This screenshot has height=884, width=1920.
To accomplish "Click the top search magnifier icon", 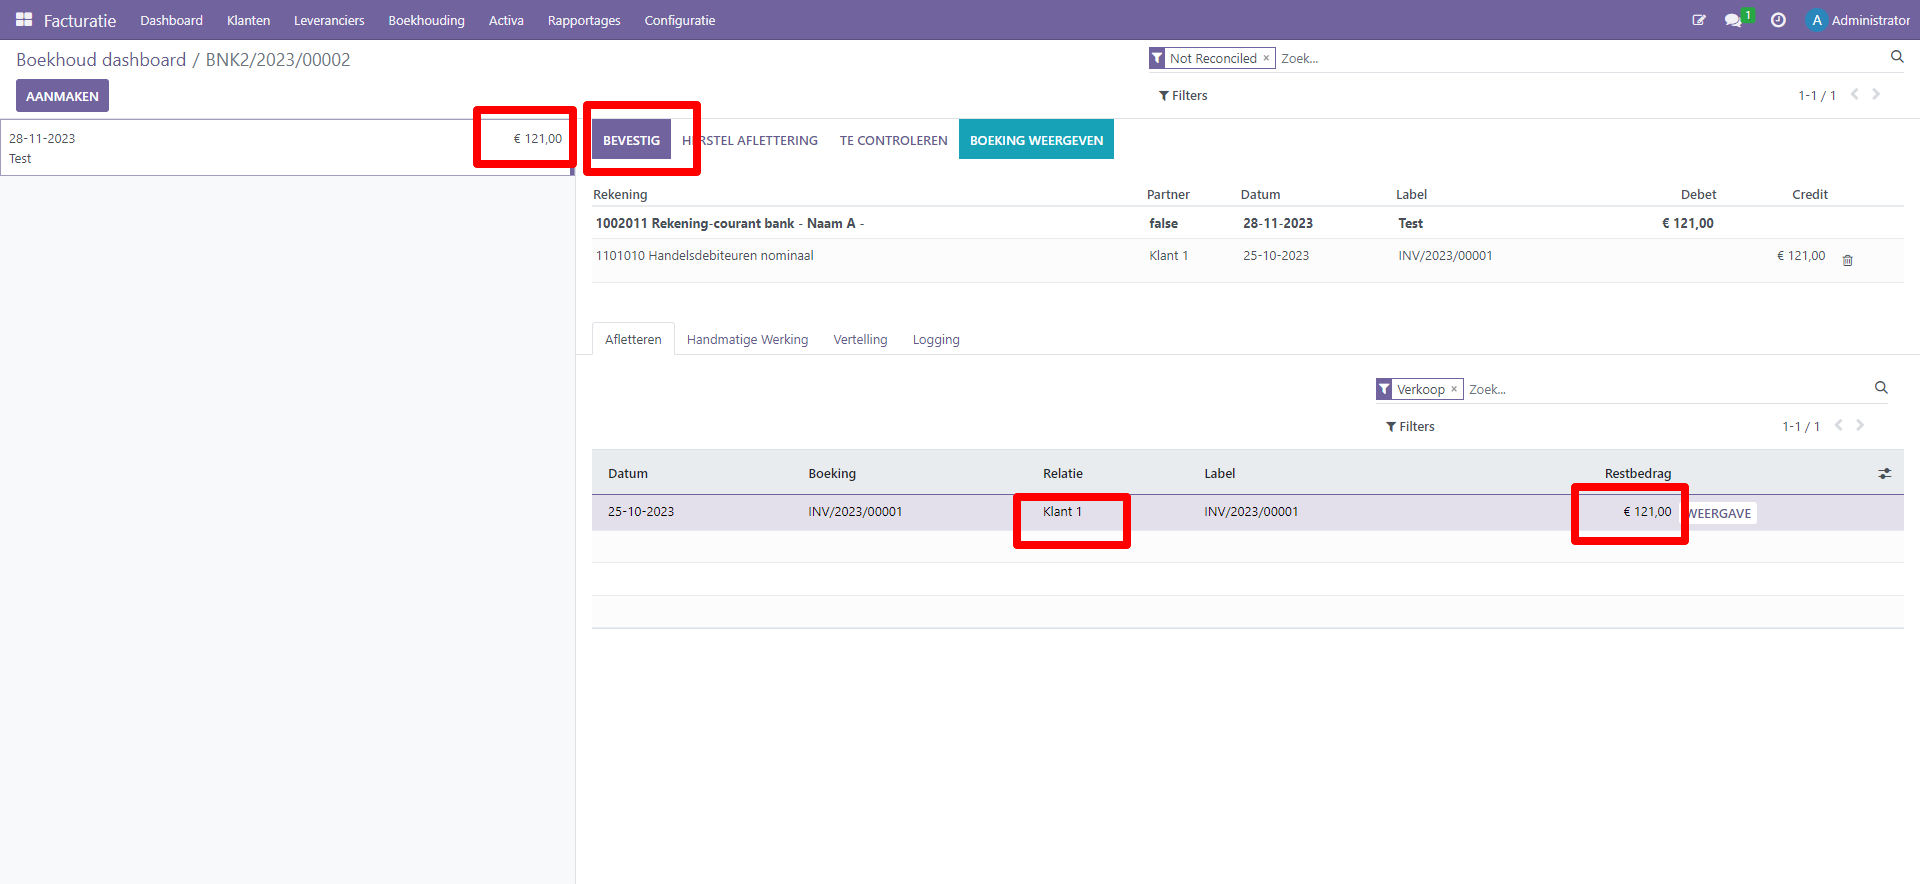I will (1897, 57).
